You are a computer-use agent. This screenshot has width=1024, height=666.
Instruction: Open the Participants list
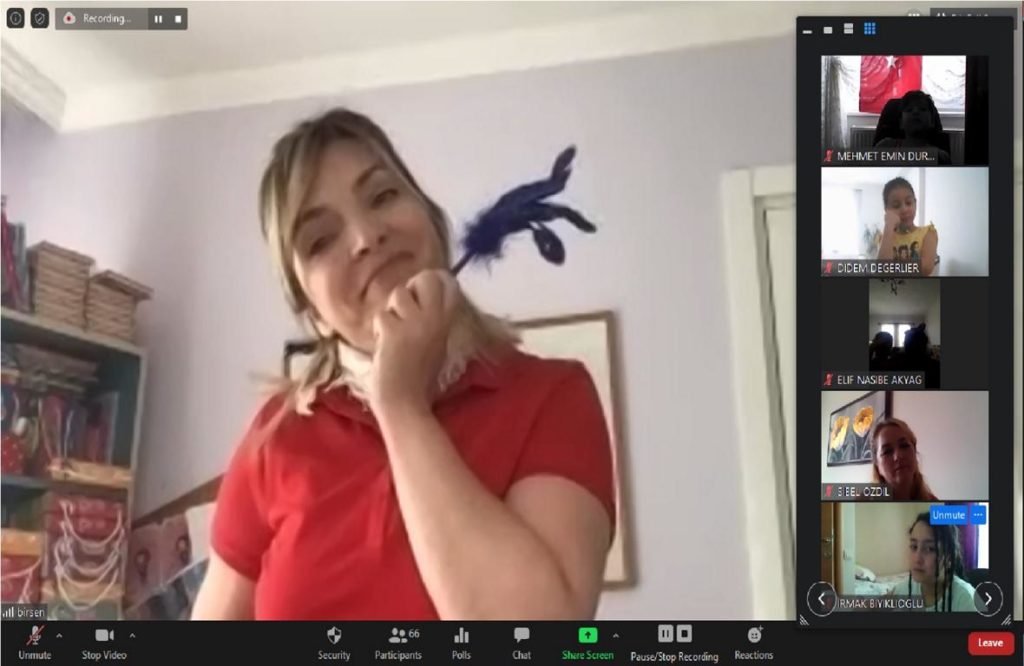tap(398, 643)
